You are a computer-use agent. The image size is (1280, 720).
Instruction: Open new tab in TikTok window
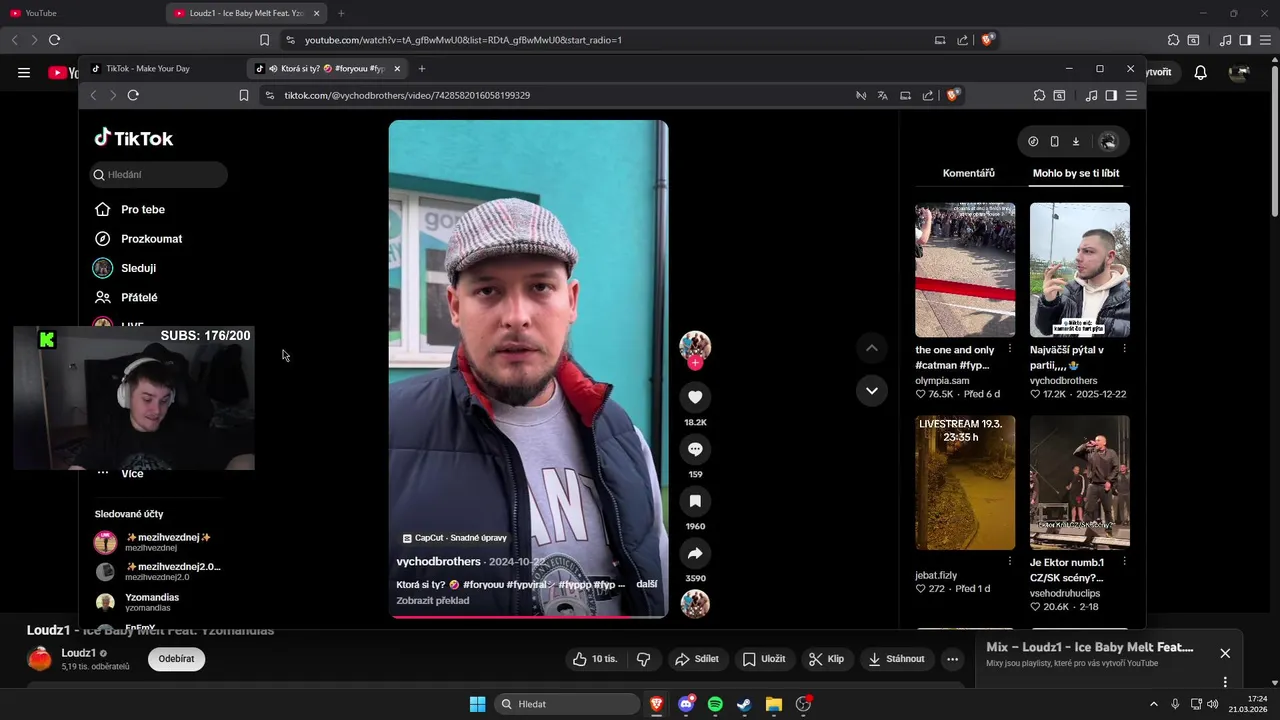(422, 69)
